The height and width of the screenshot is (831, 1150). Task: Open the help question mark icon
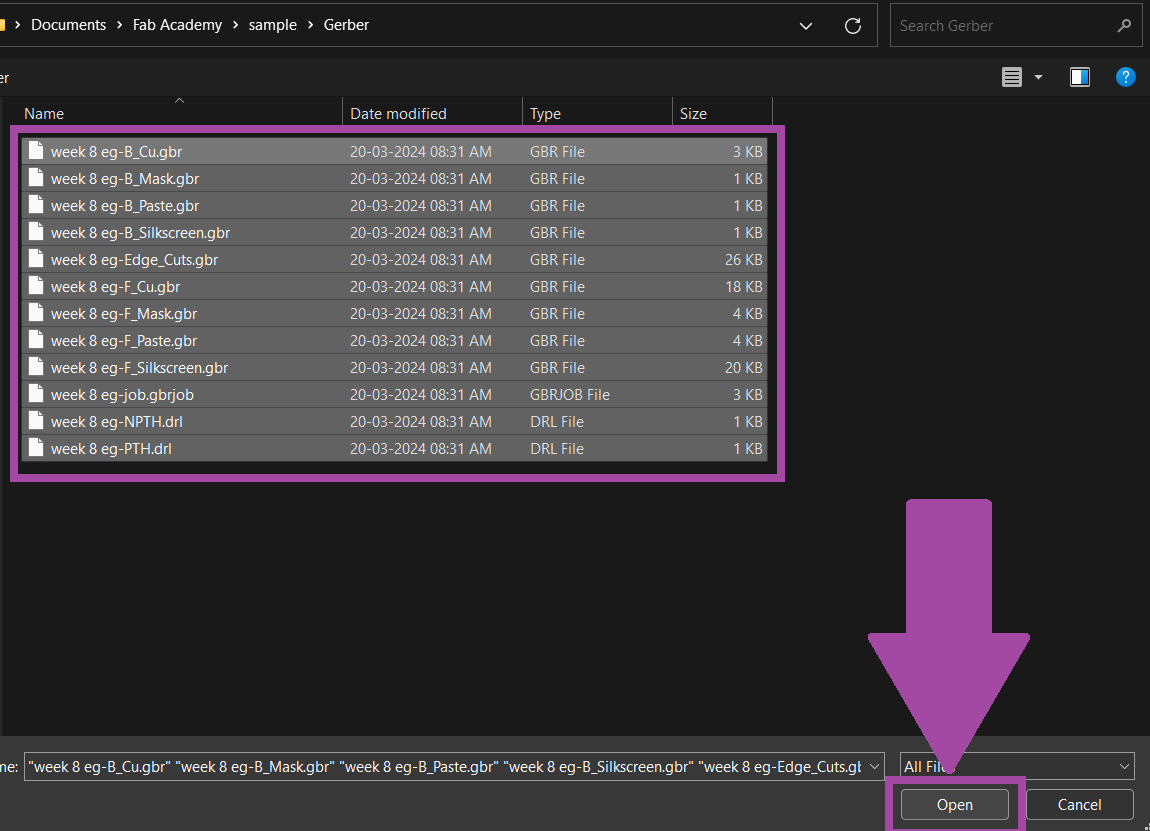[1125, 77]
